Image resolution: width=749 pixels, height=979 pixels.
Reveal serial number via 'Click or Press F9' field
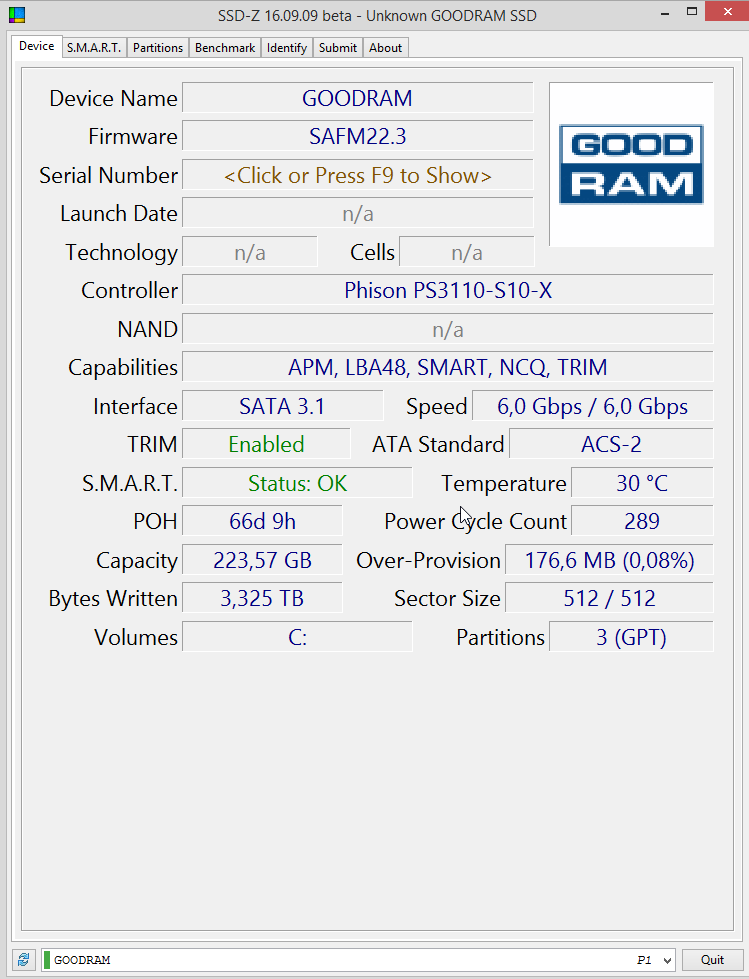(x=358, y=175)
